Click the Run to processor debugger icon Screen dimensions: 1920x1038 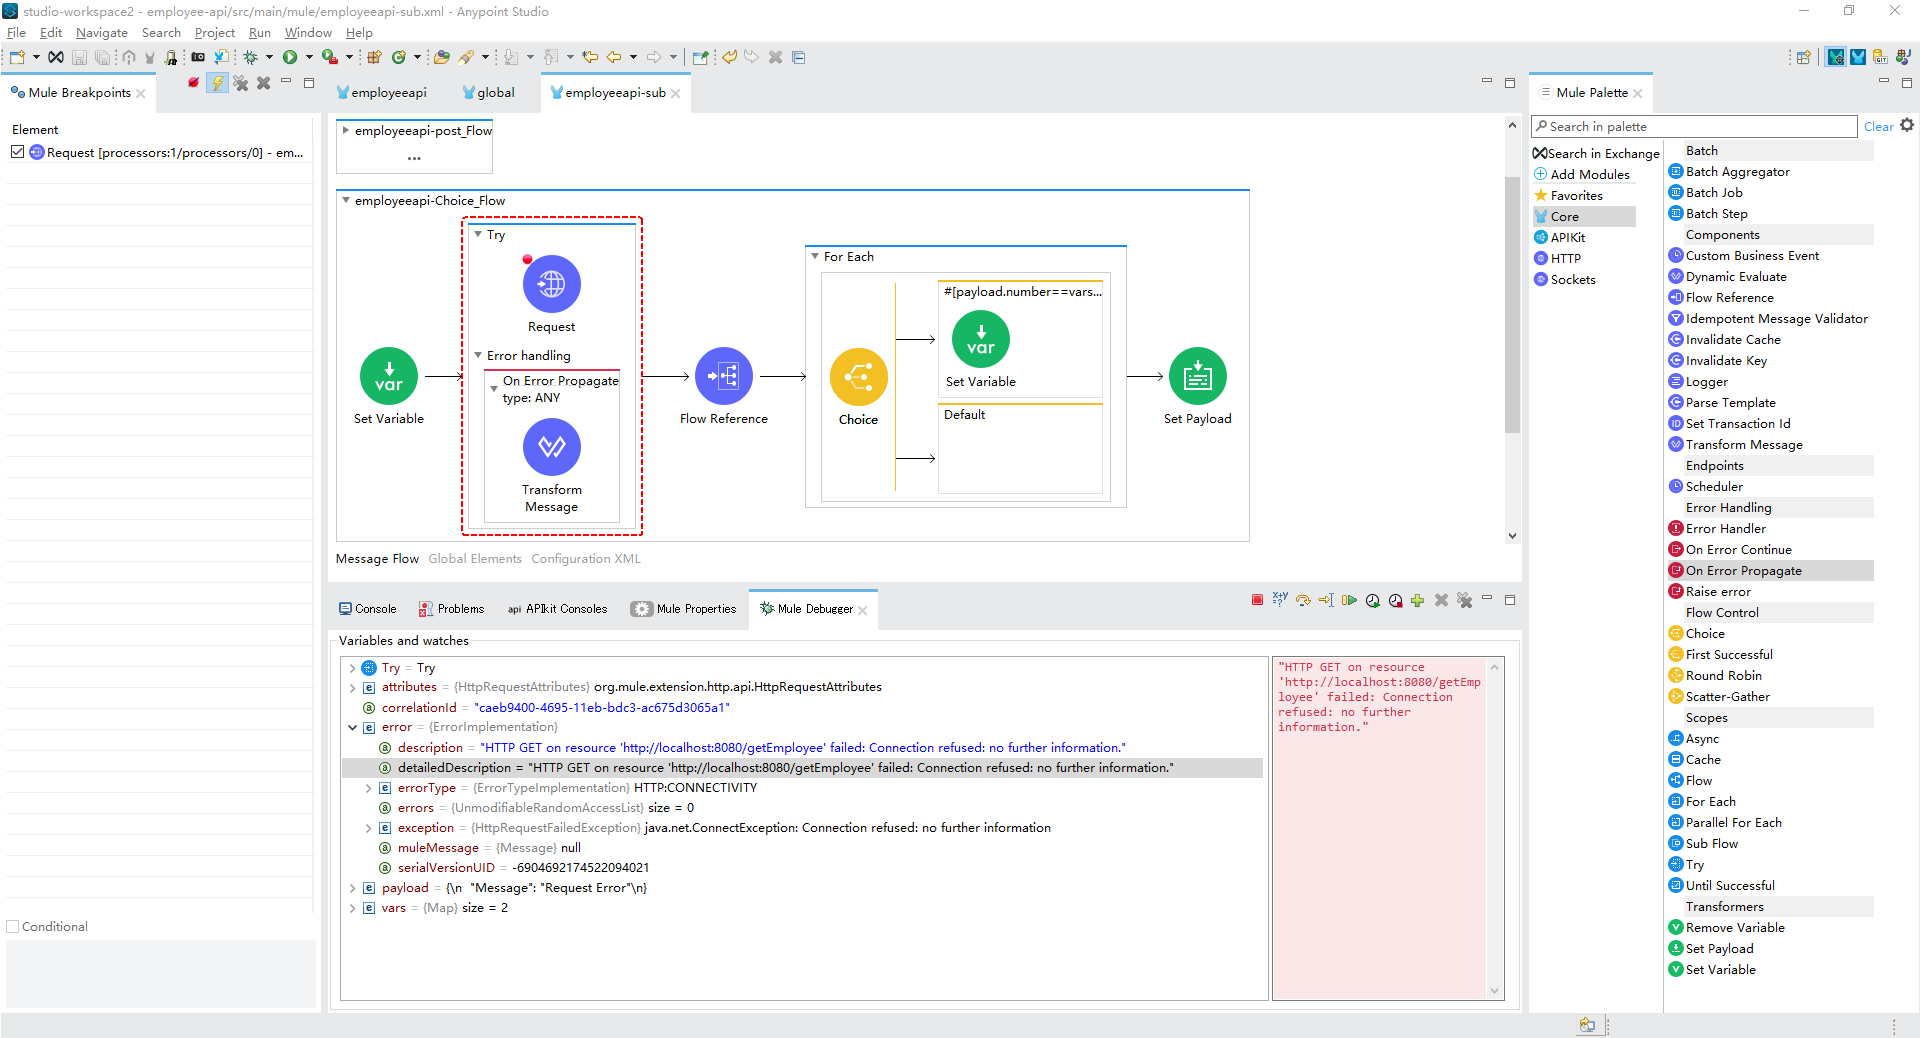(x=1326, y=600)
